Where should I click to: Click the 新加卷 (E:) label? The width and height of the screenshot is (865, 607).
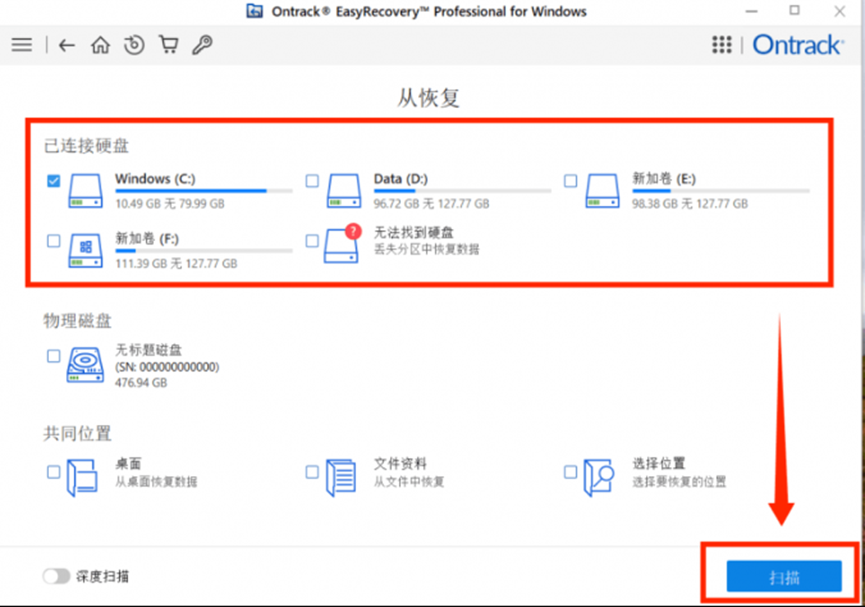[664, 179]
